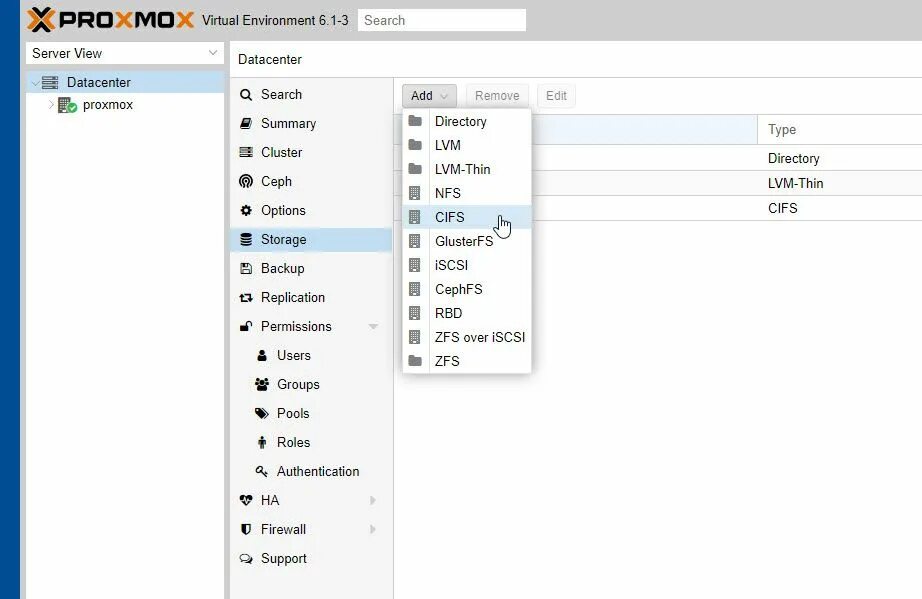Select ZFS over iSCSI storage type
The height and width of the screenshot is (599, 922).
pyautogui.click(x=467, y=337)
